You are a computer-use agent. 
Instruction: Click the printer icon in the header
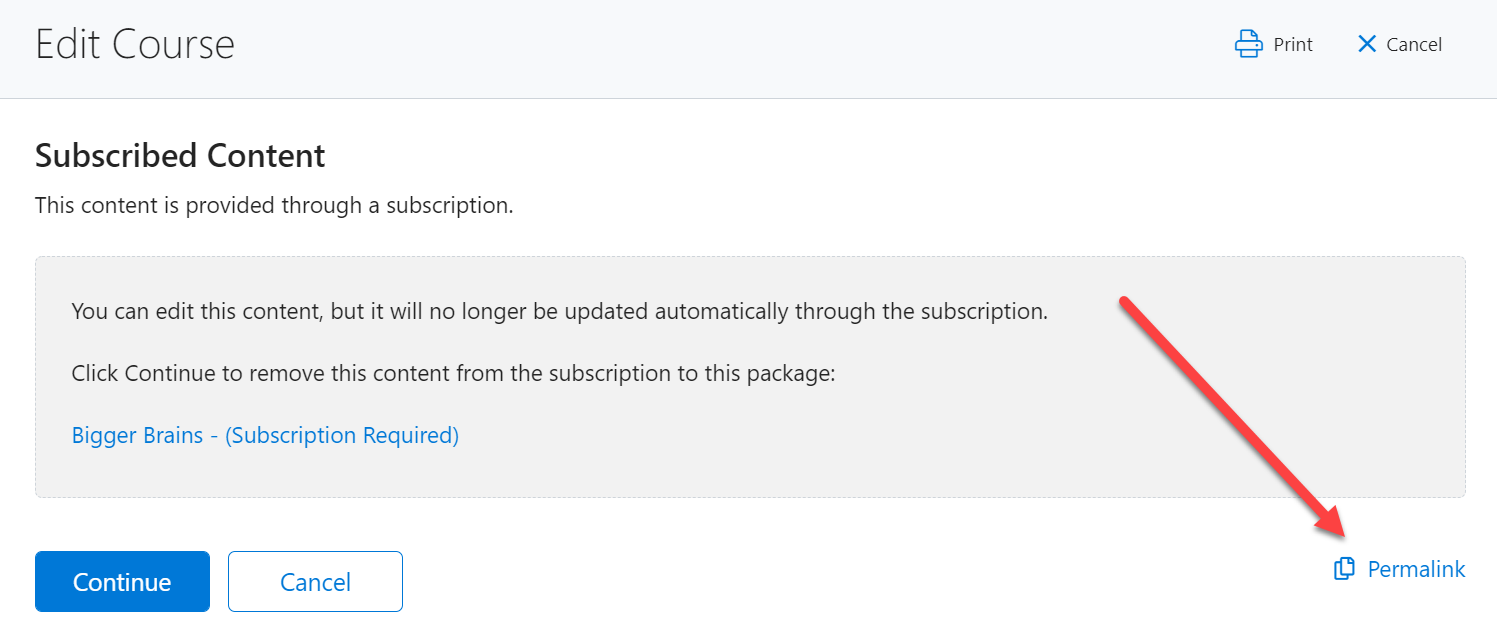[1248, 44]
